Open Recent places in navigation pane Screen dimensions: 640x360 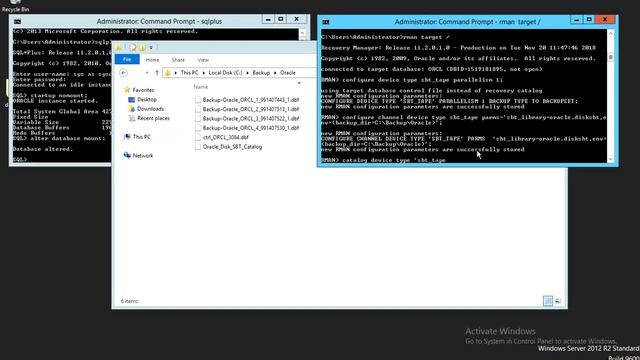click(153, 118)
